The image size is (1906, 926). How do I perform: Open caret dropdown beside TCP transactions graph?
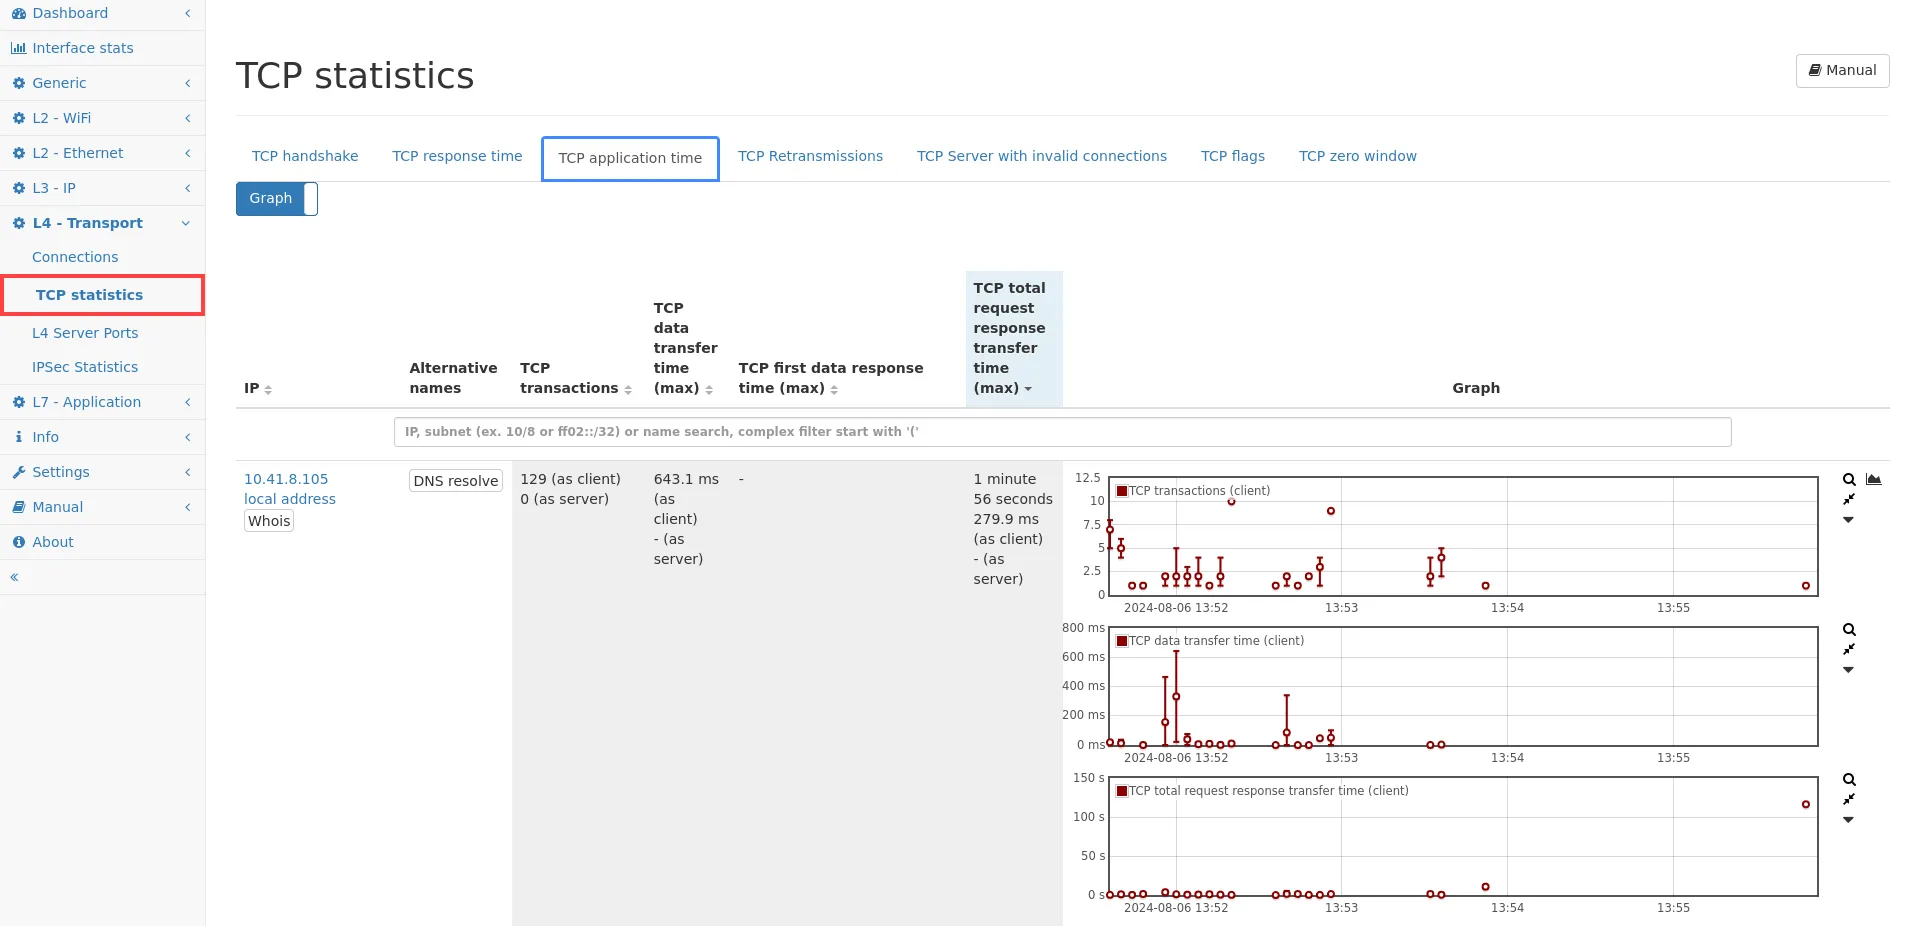1849,520
